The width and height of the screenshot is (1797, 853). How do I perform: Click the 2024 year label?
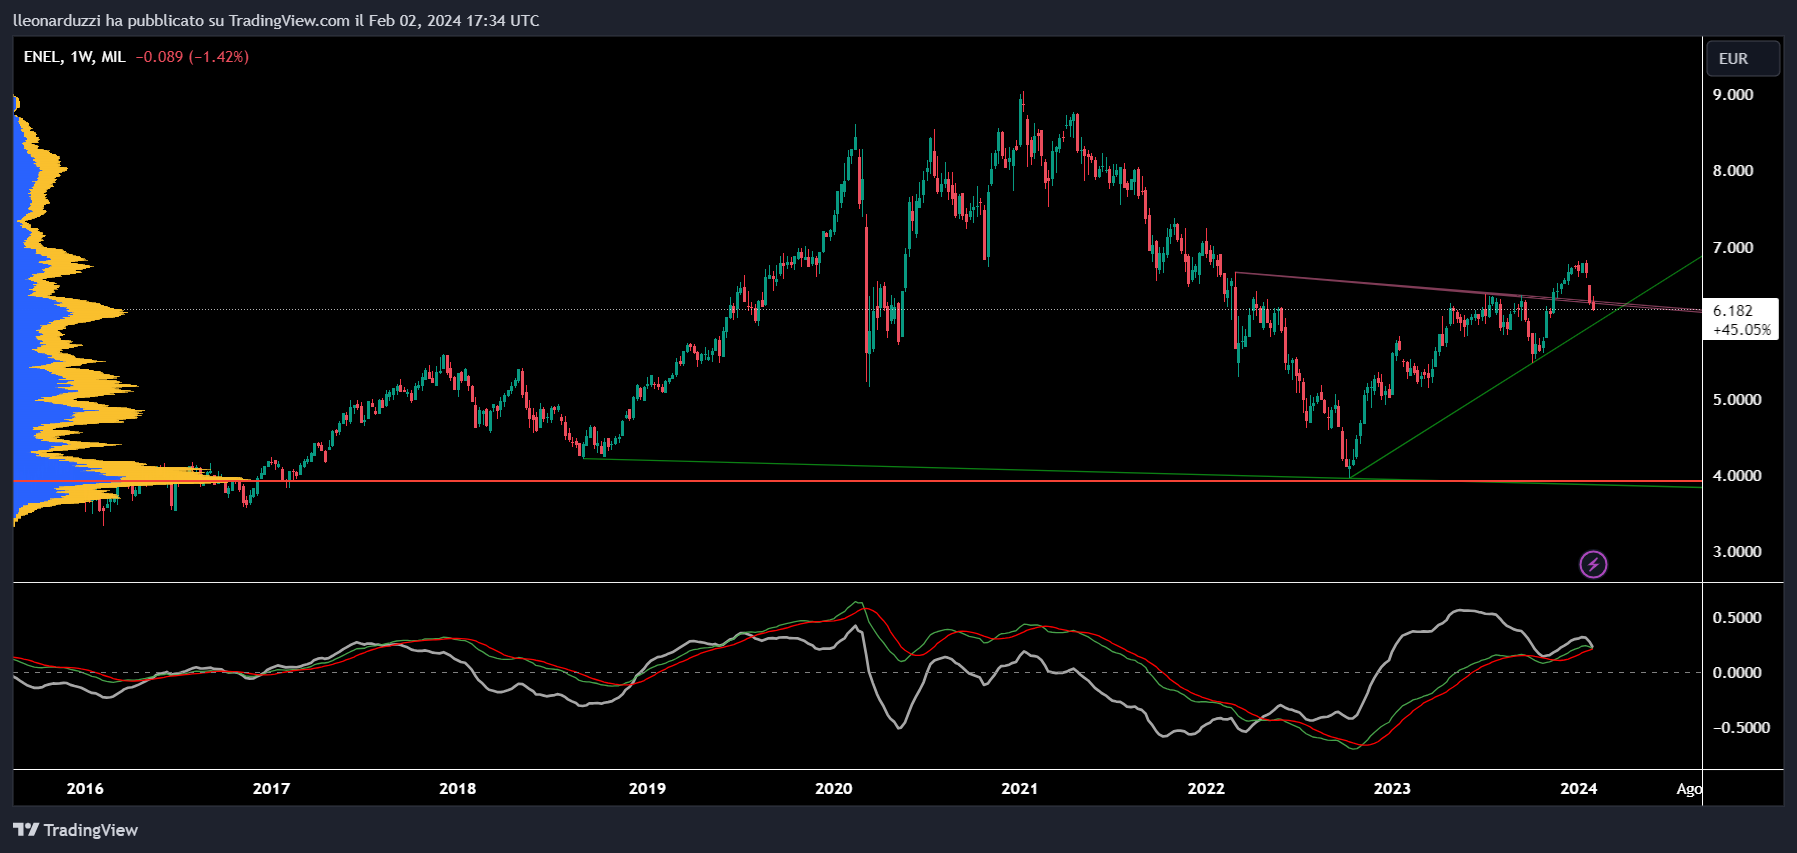click(x=1579, y=789)
